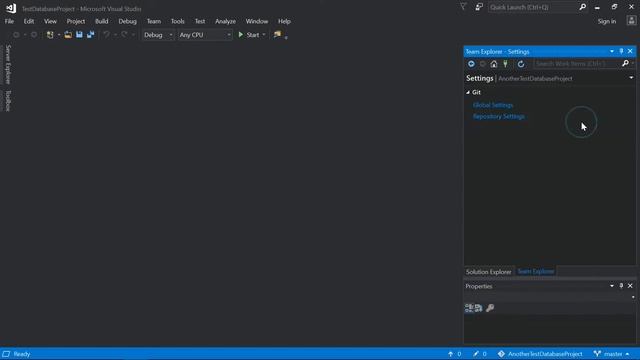Viewport: 640px width, 360px height.
Task: Open the Build menu
Action: coord(102,21)
